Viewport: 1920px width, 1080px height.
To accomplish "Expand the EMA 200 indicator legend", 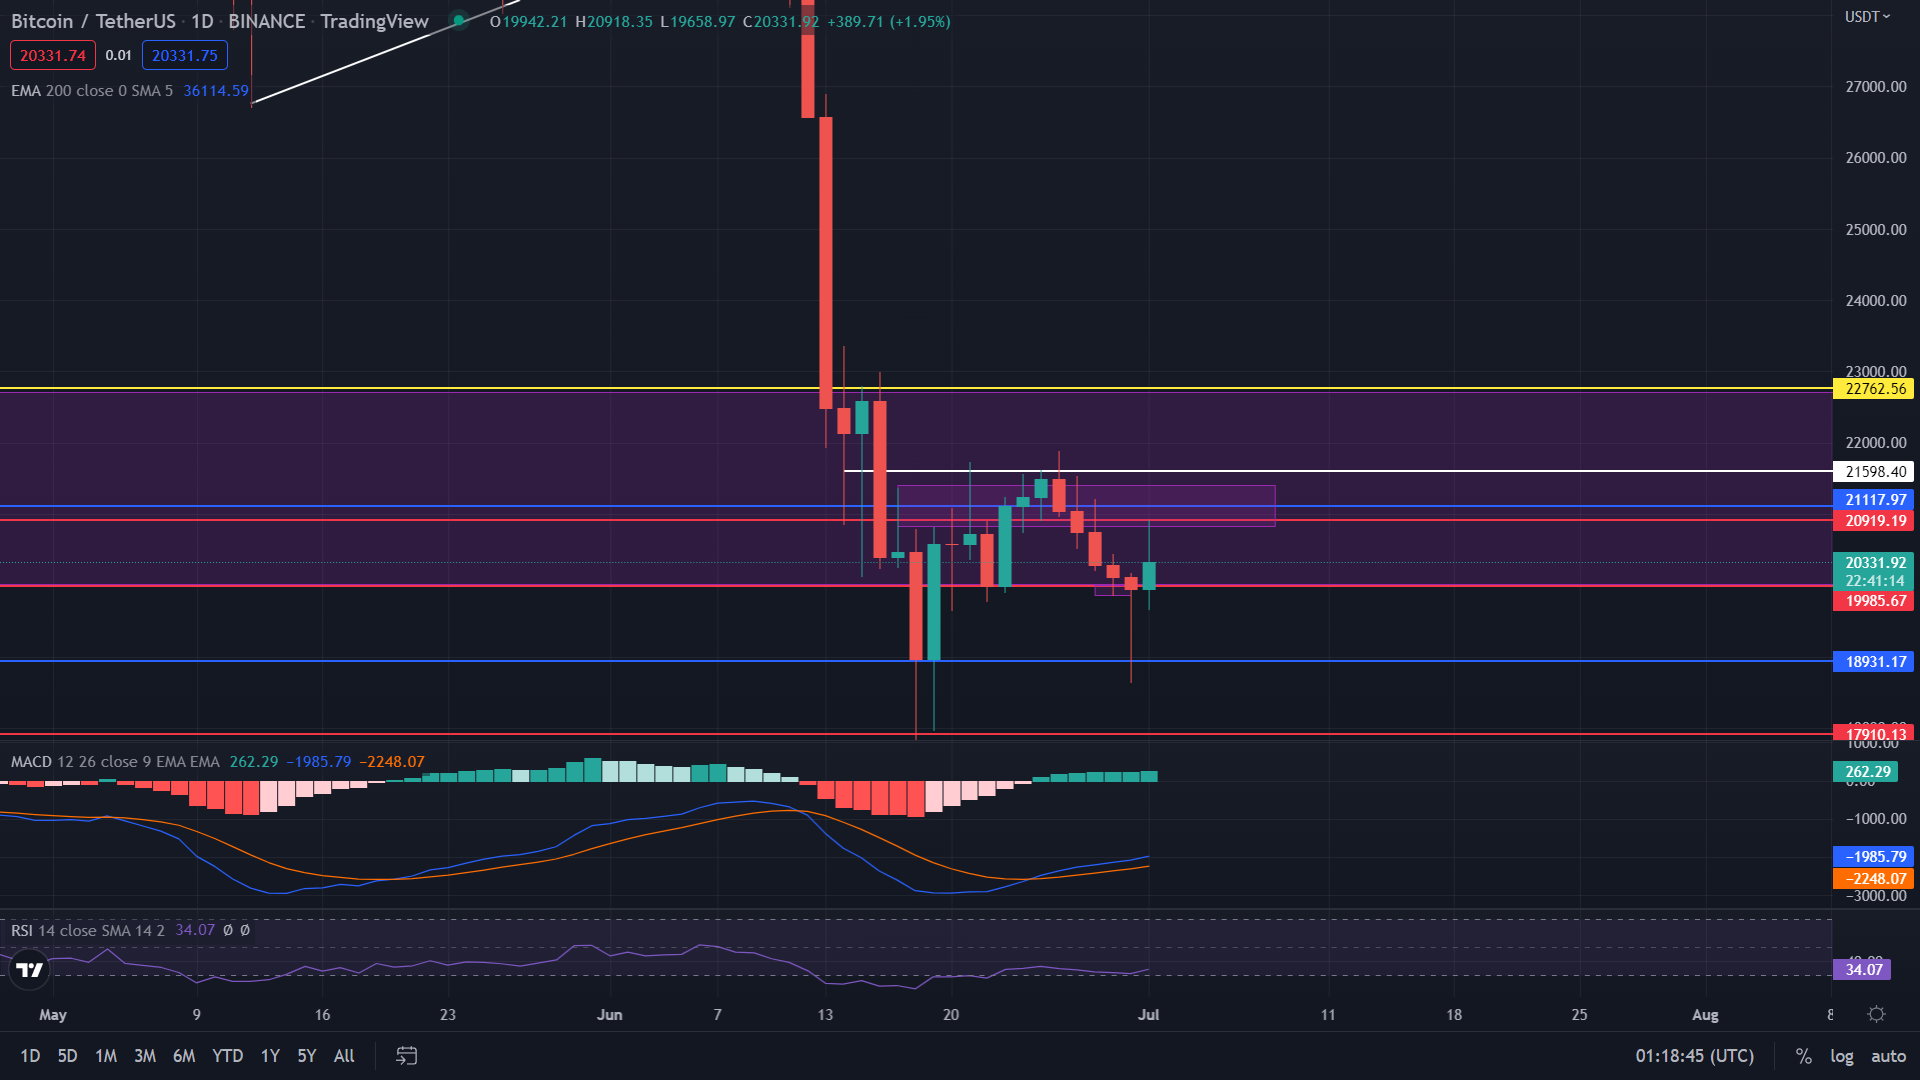I will pos(90,90).
